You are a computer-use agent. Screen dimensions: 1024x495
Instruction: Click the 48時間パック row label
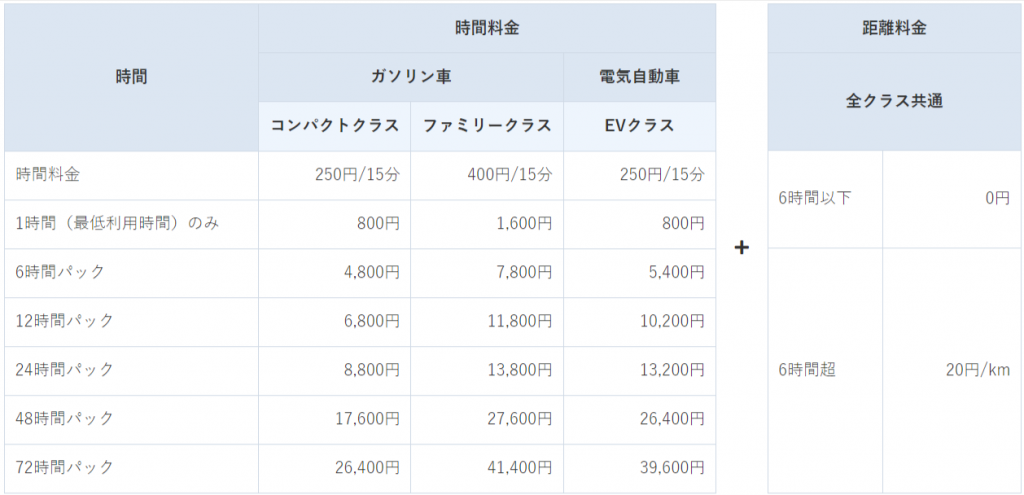tap(65, 418)
